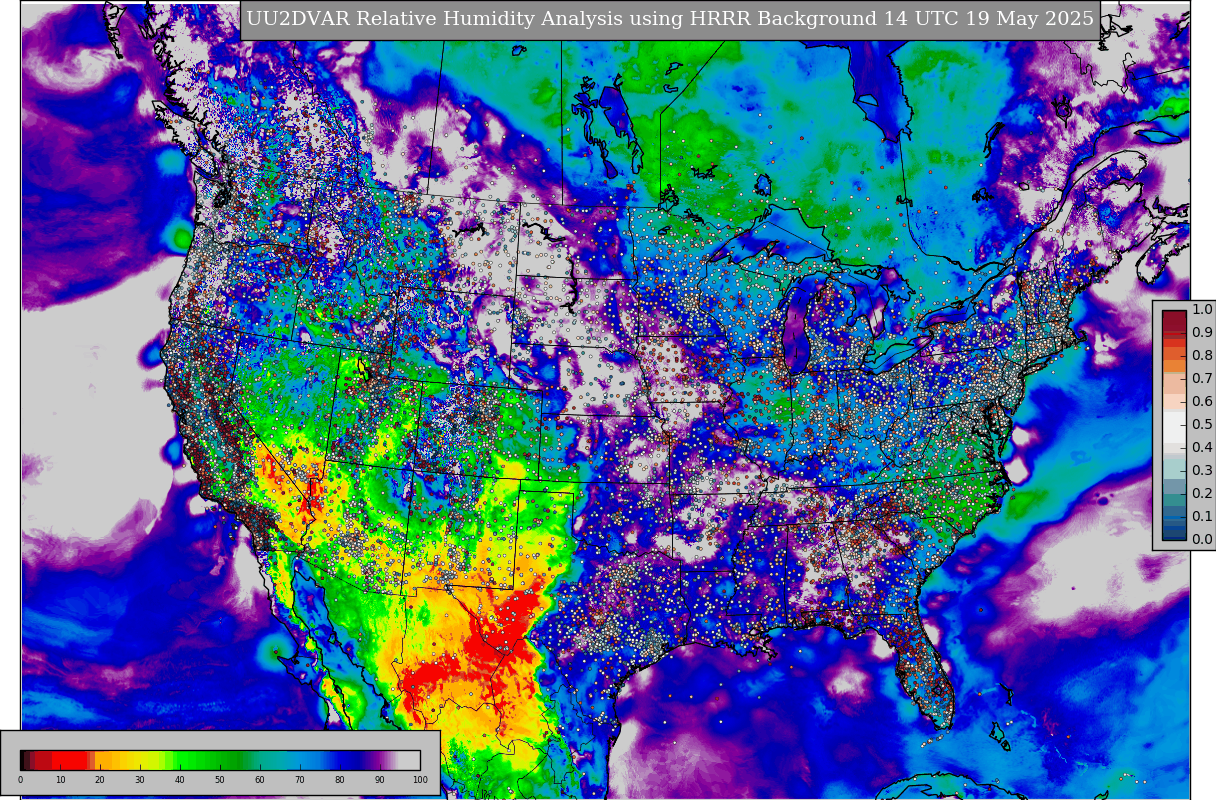
Task: Click the "0.5" label on the right legend
Action: tap(1202, 425)
